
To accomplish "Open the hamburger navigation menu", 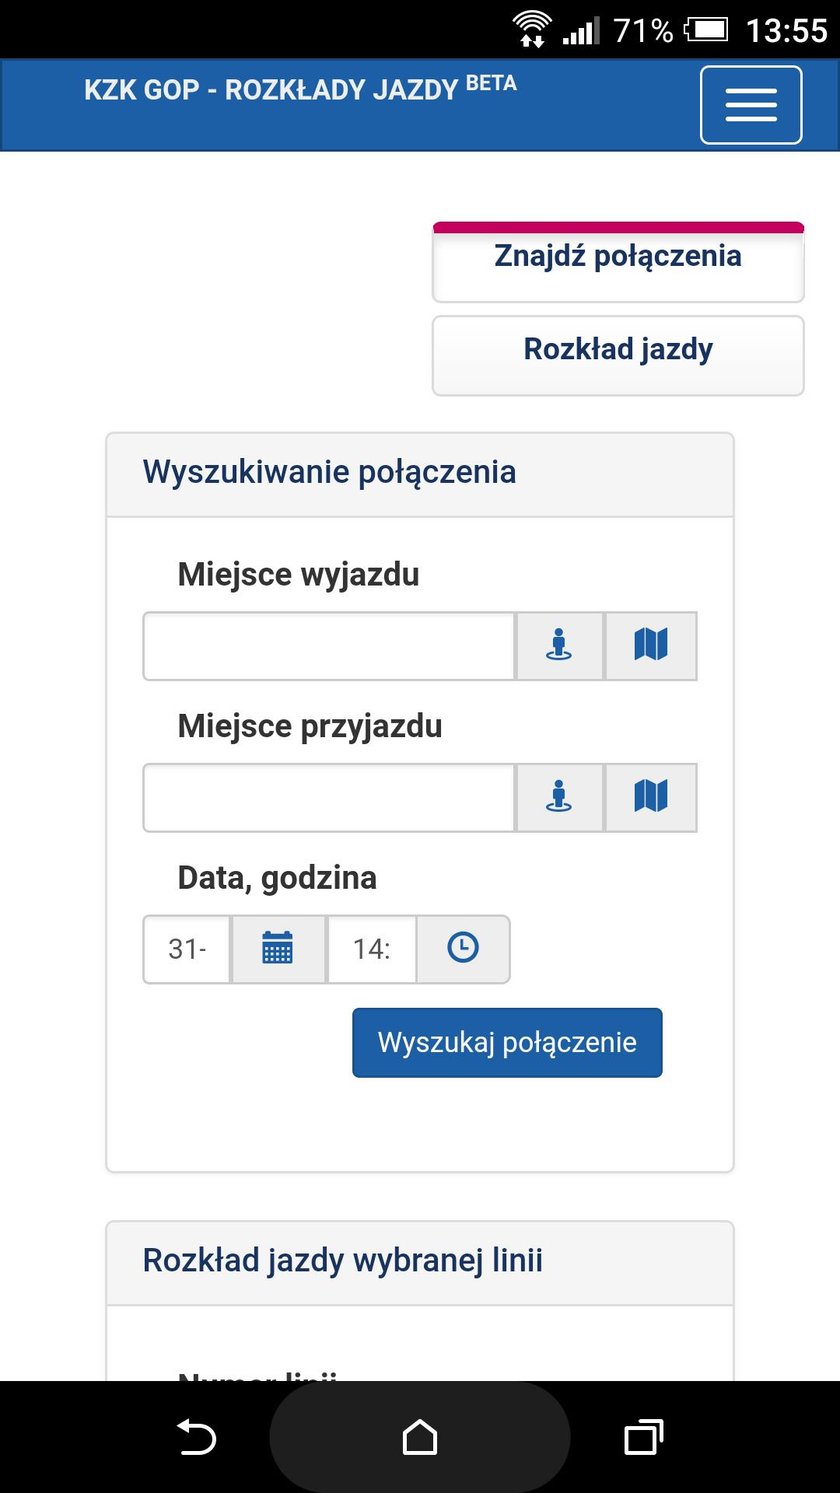I will 751,105.
